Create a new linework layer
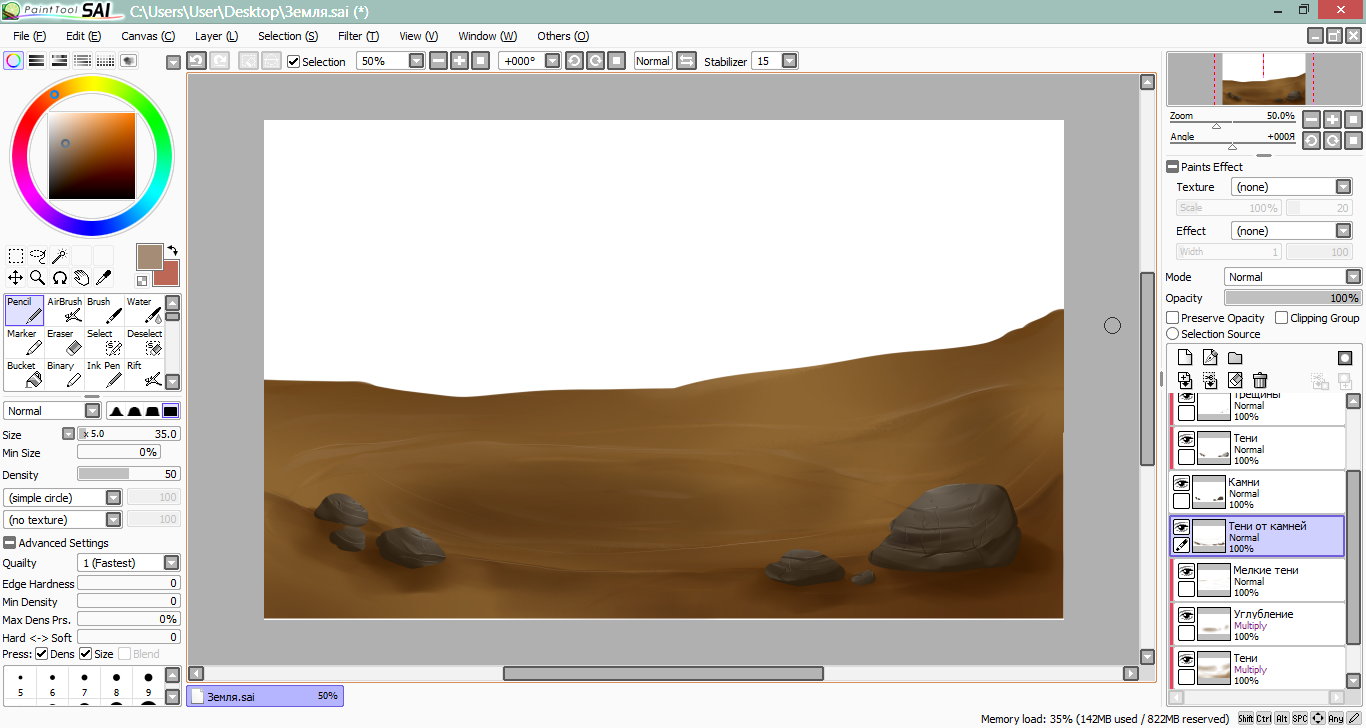This screenshot has width=1366, height=728. click(1210, 358)
